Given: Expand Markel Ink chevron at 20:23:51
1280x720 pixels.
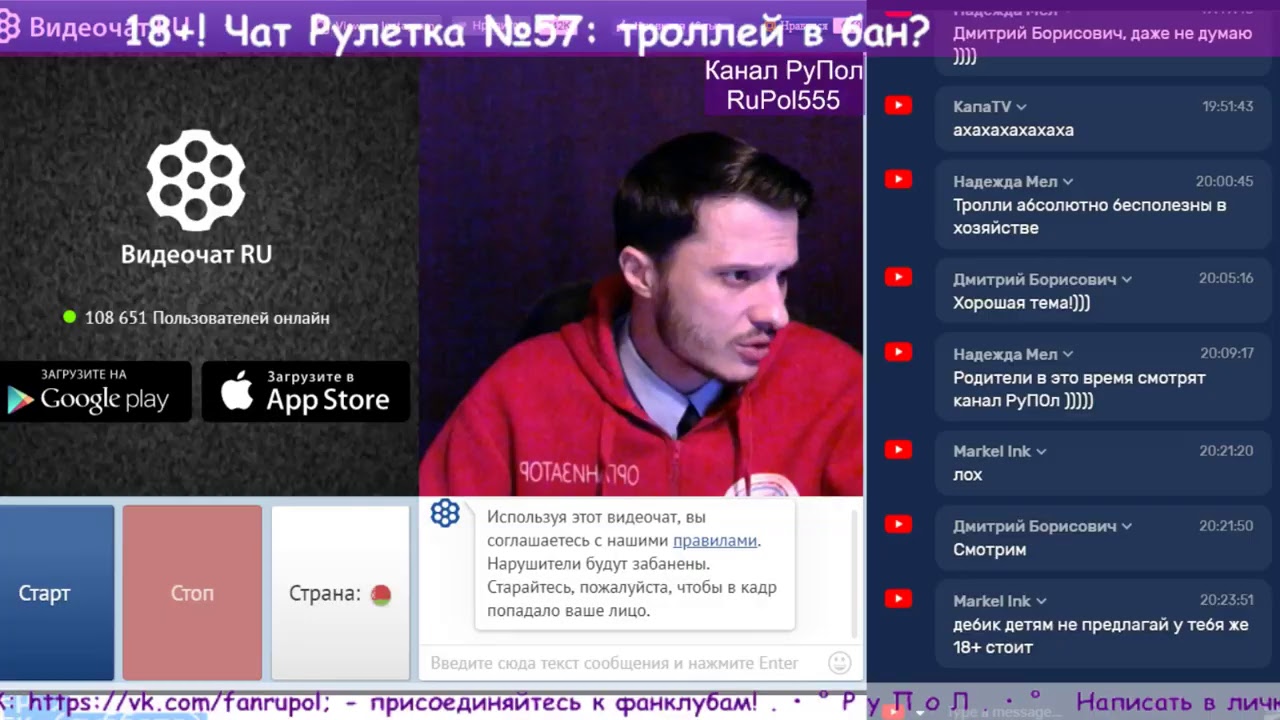Looking at the screenshot, I should pyautogui.click(x=1041, y=601).
